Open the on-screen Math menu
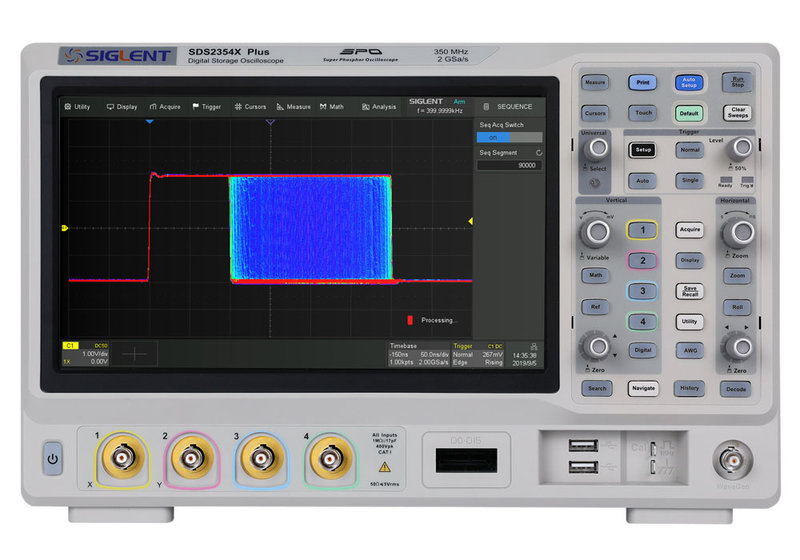 point(332,107)
